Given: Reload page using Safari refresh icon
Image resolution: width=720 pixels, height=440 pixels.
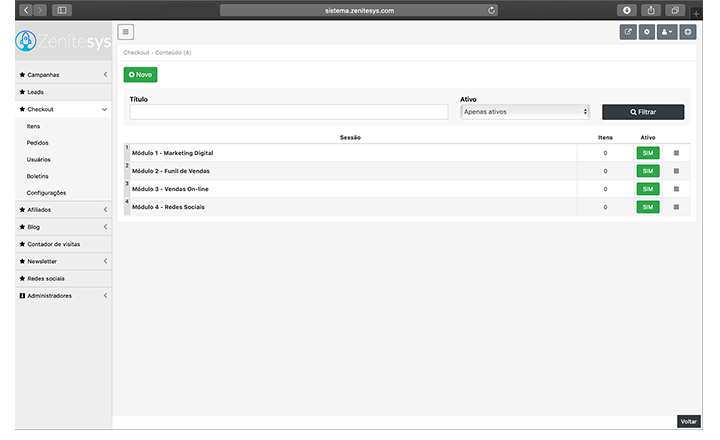Looking at the screenshot, I should click(492, 10).
